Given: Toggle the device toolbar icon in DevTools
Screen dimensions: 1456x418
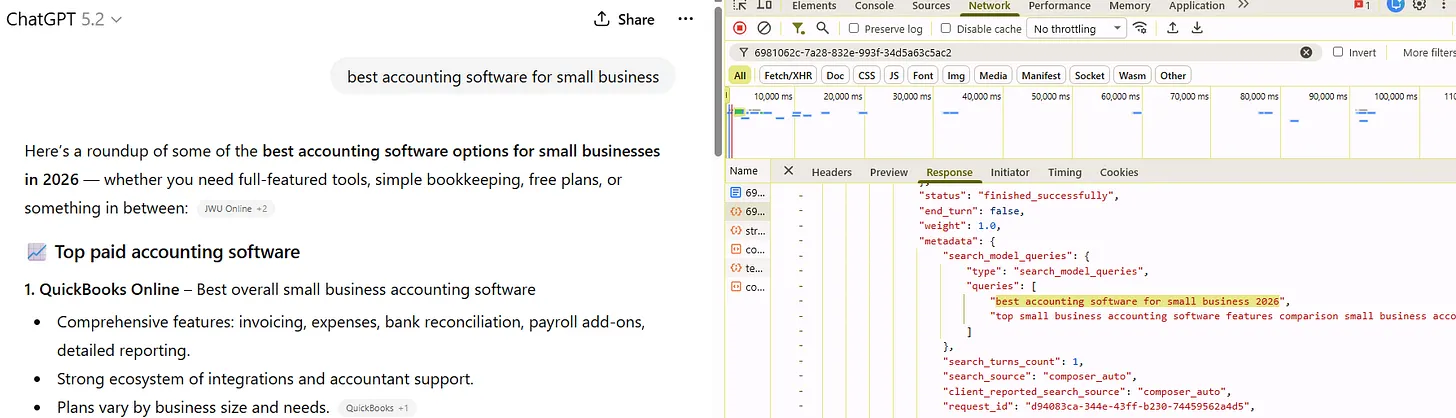Looking at the screenshot, I should coord(764,6).
